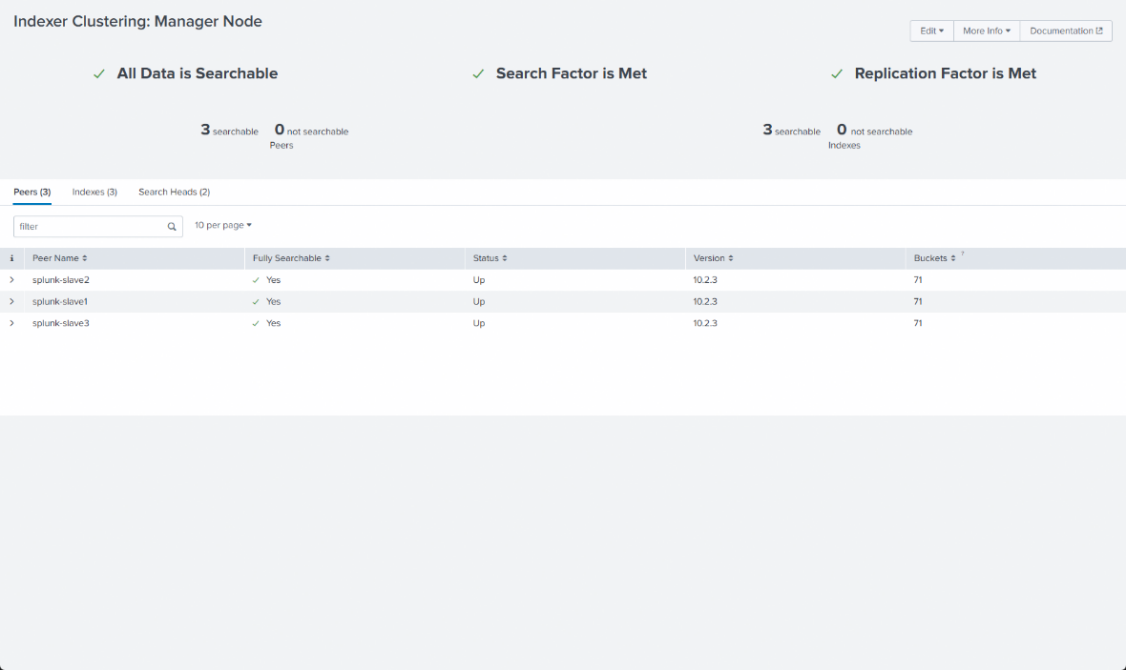
Task: Click the 3 searchable Indexes count
Action: [791, 130]
